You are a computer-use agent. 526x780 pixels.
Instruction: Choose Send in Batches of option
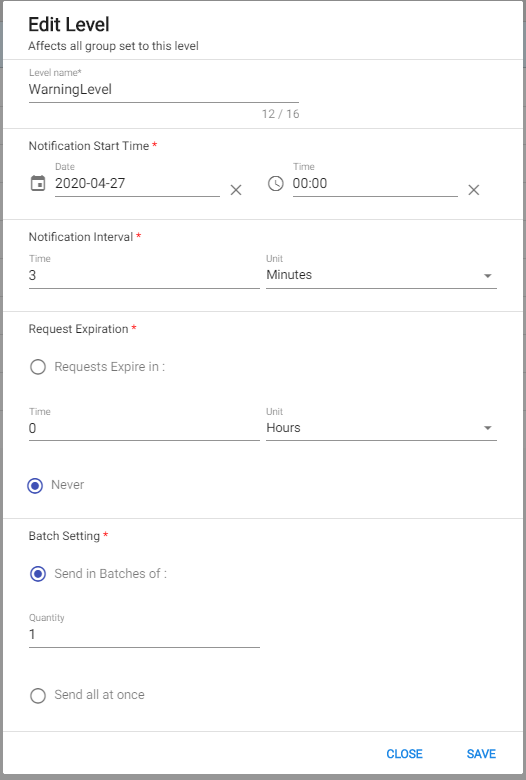tap(38, 574)
